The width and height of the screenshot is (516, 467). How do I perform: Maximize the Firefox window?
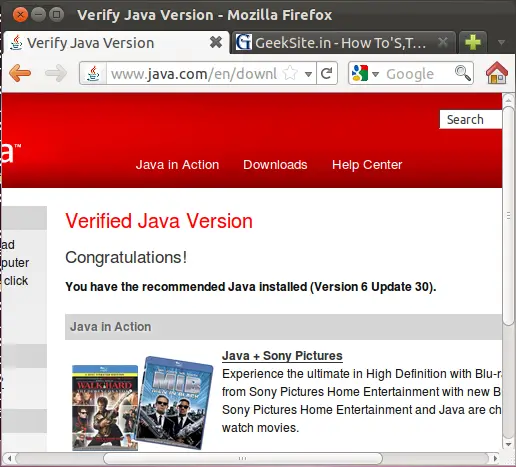pos(56,15)
